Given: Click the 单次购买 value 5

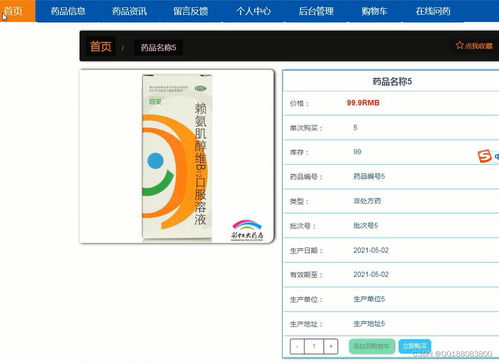Looking at the screenshot, I should click(355, 127).
